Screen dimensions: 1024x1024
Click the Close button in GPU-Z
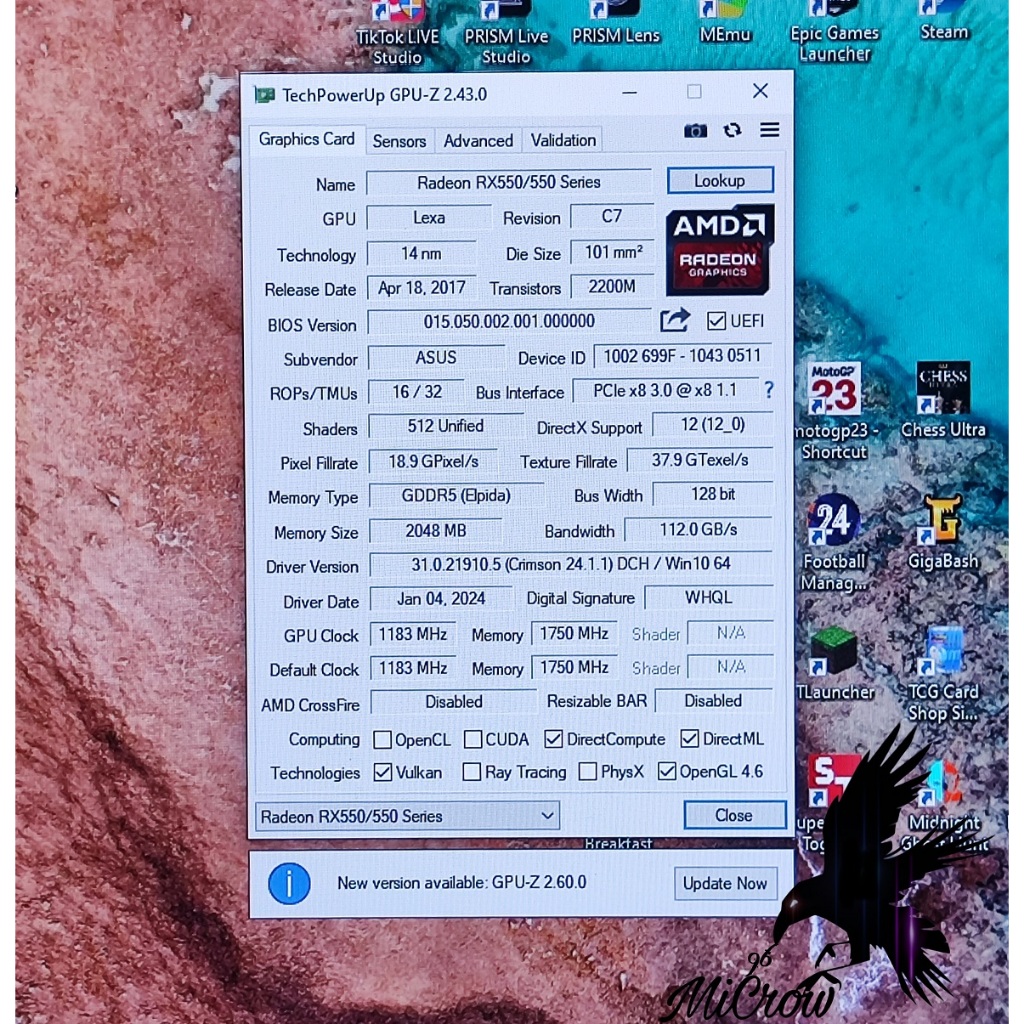pyautogui.click(x=734, y=815)
